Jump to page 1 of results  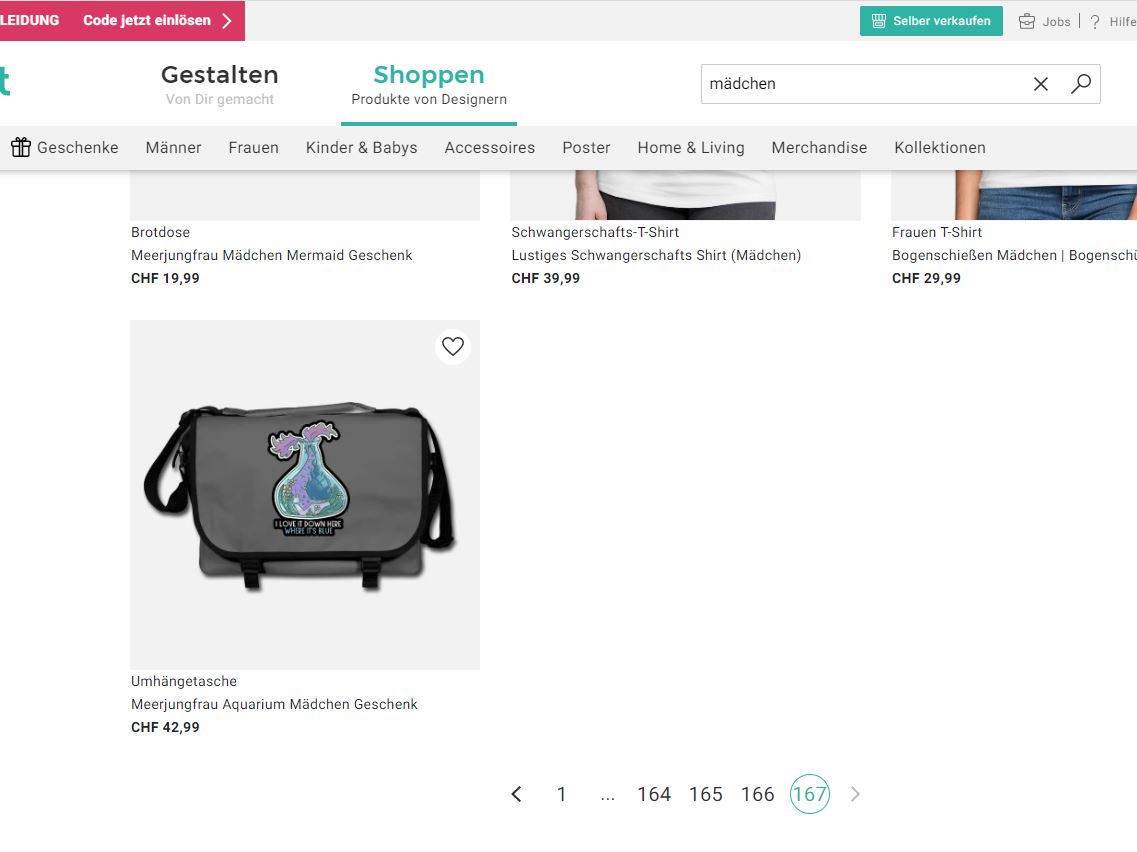[561, 795]
